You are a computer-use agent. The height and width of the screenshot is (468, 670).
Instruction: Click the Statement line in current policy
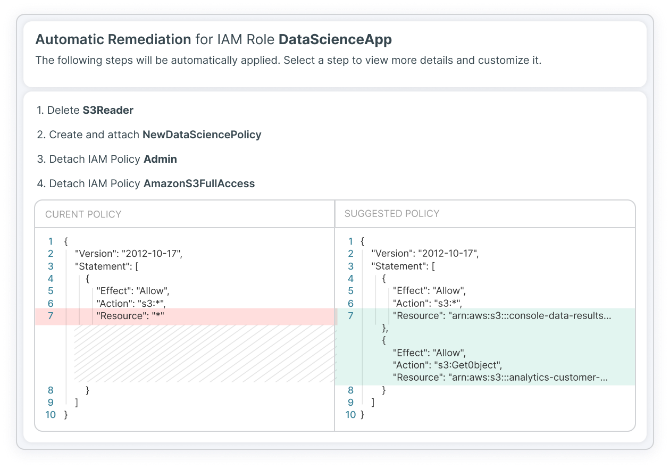pyautogui.click(x=109, y=266)
